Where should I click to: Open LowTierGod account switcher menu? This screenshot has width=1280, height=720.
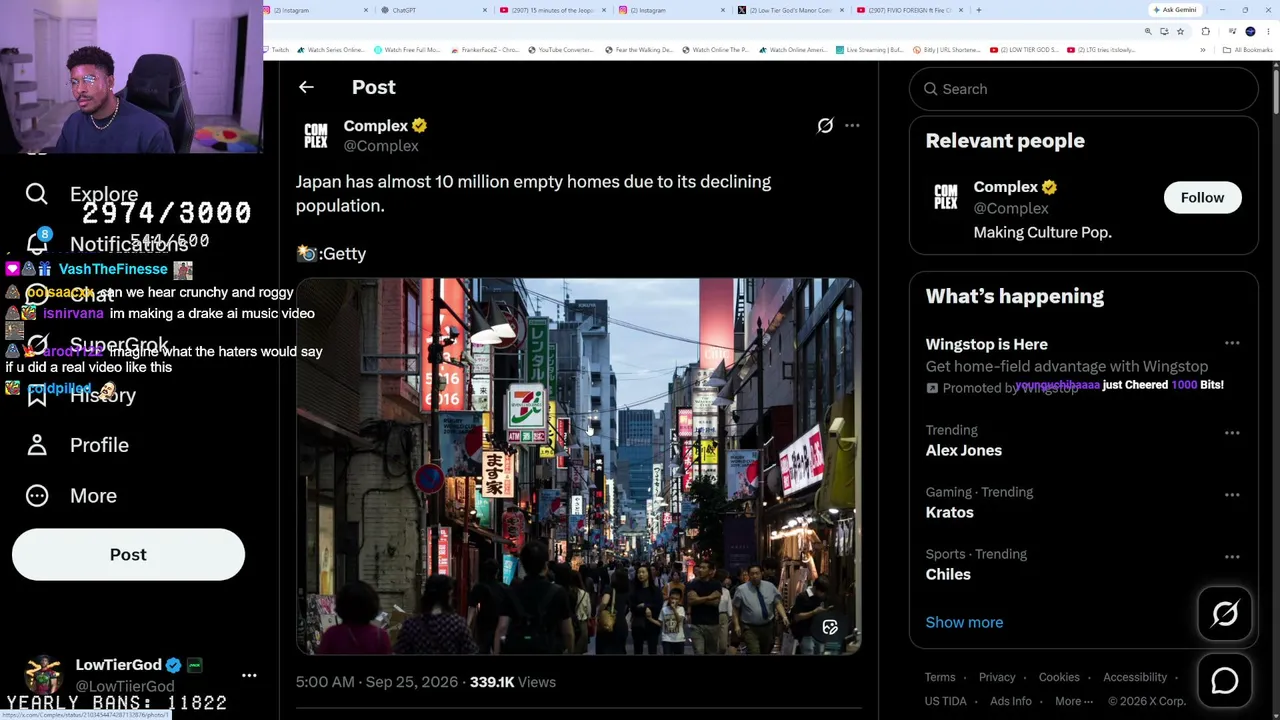(x=249, y=676)
